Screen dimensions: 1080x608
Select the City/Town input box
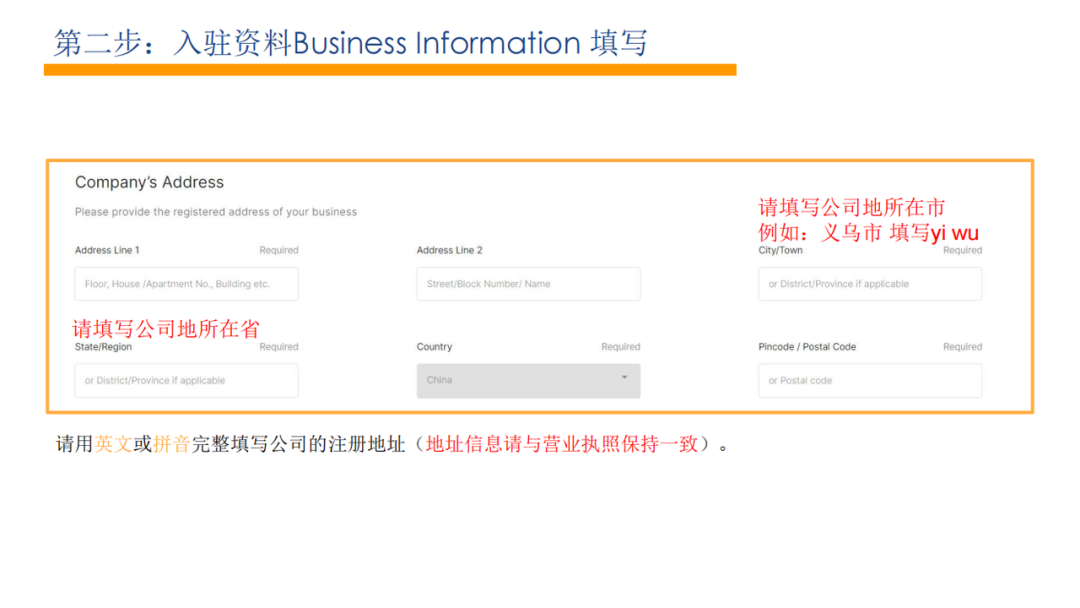[x=869, y=284]
